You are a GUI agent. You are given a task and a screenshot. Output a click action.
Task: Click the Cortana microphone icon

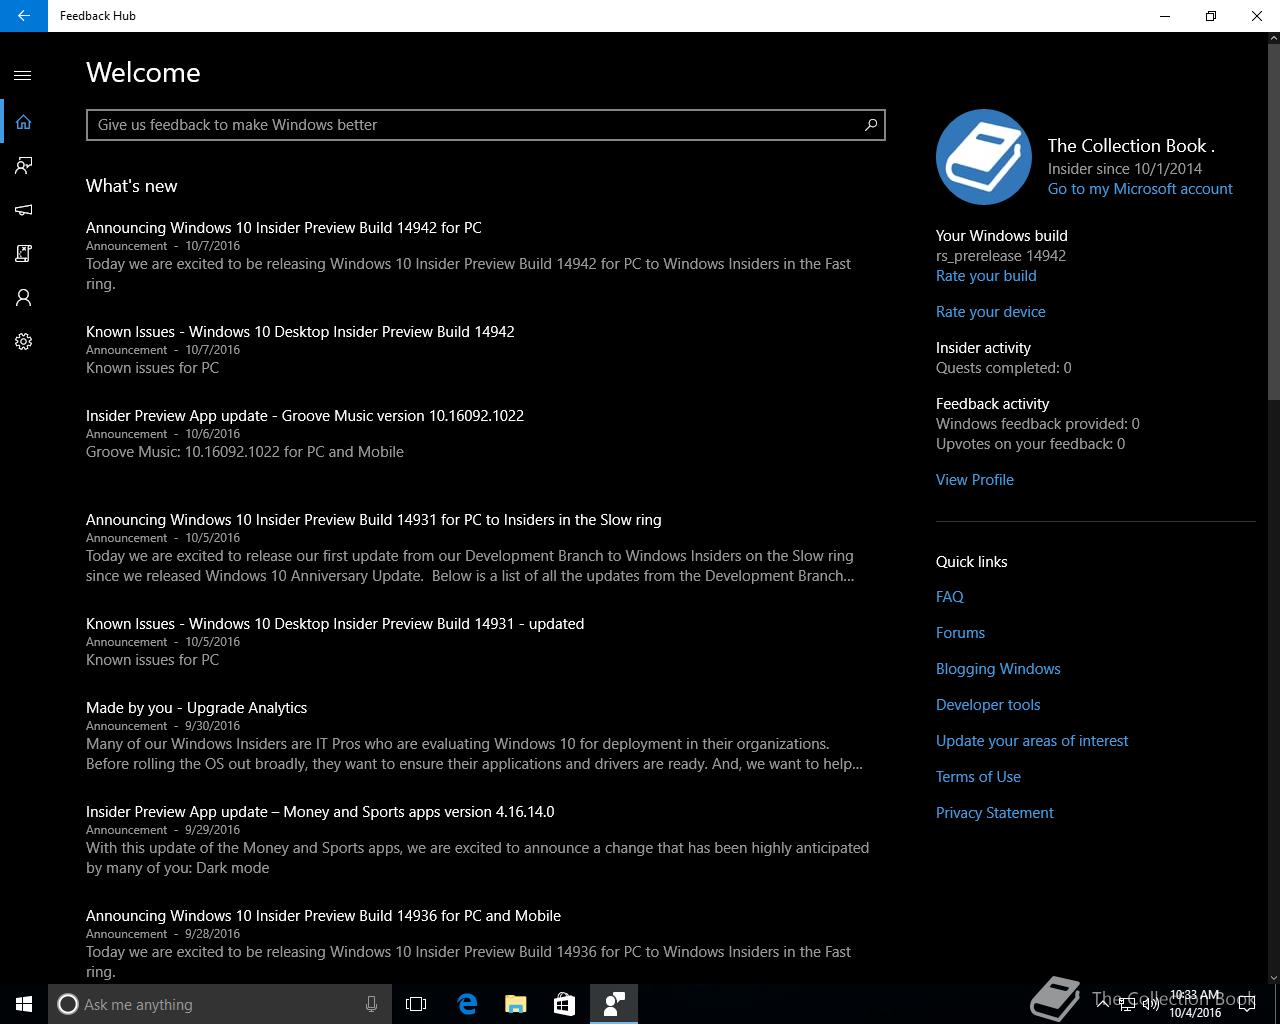click(x=371, y=1004)
